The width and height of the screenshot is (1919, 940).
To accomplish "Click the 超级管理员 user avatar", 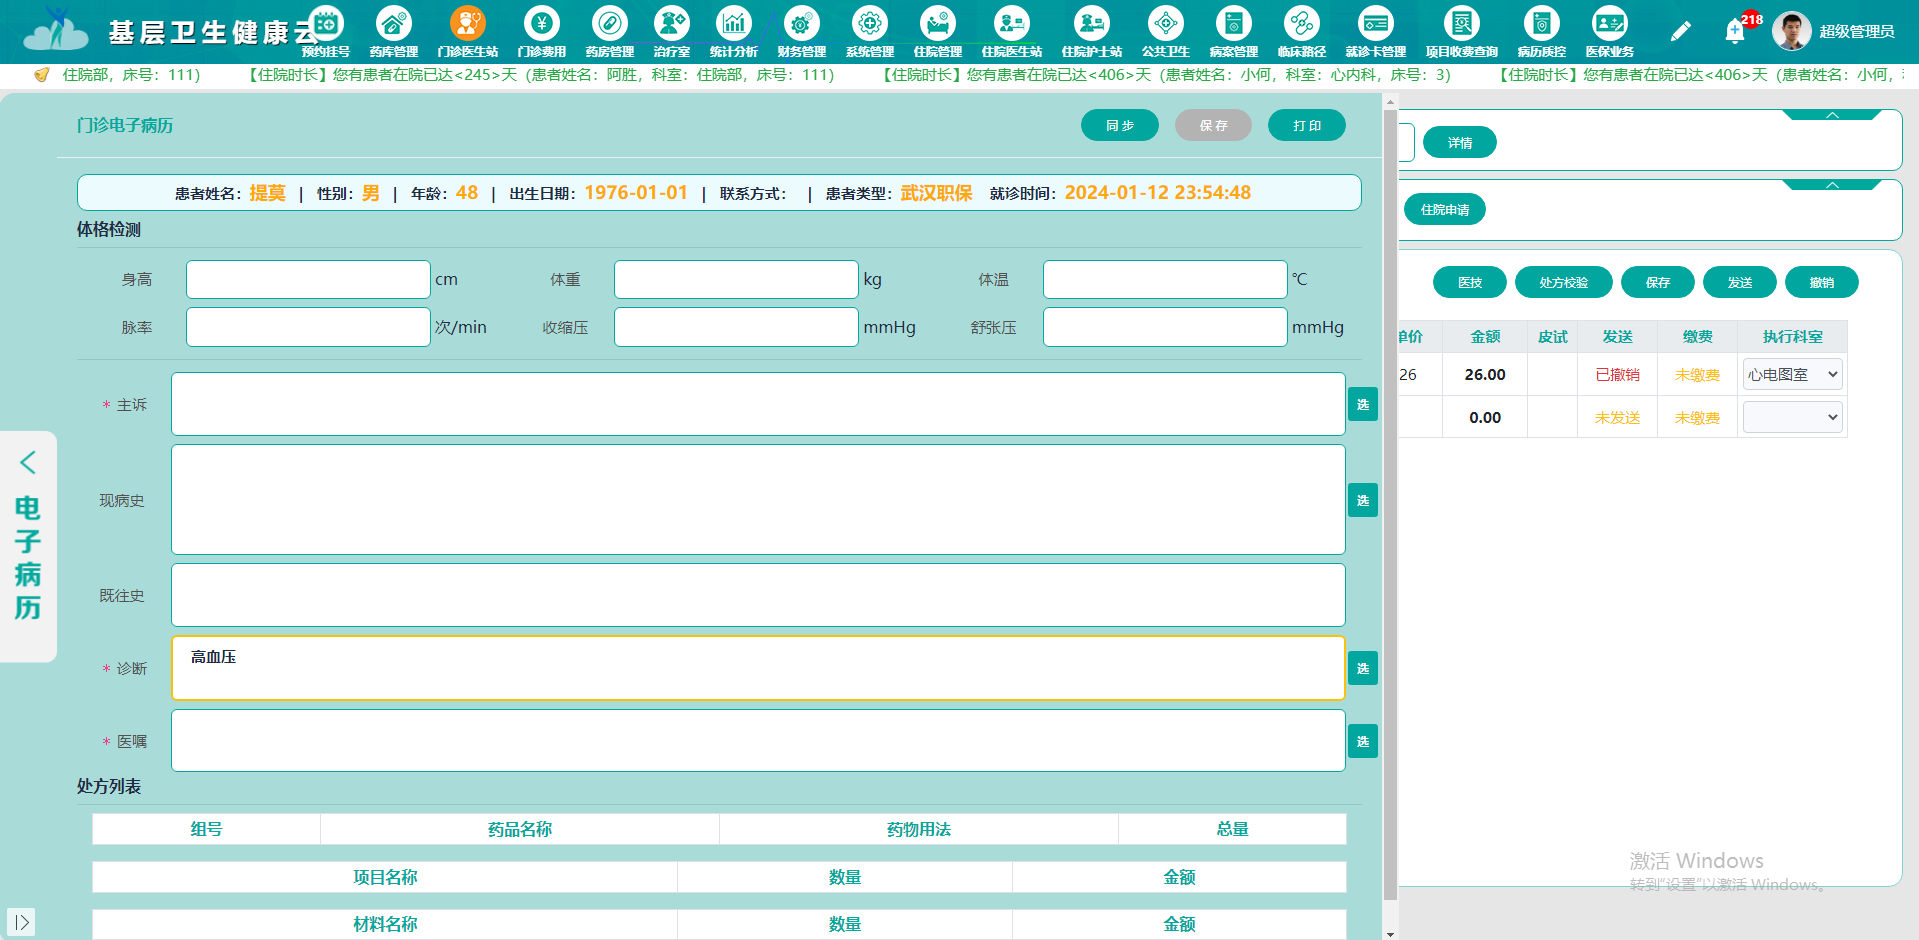I will click(x=1791, y=31).
